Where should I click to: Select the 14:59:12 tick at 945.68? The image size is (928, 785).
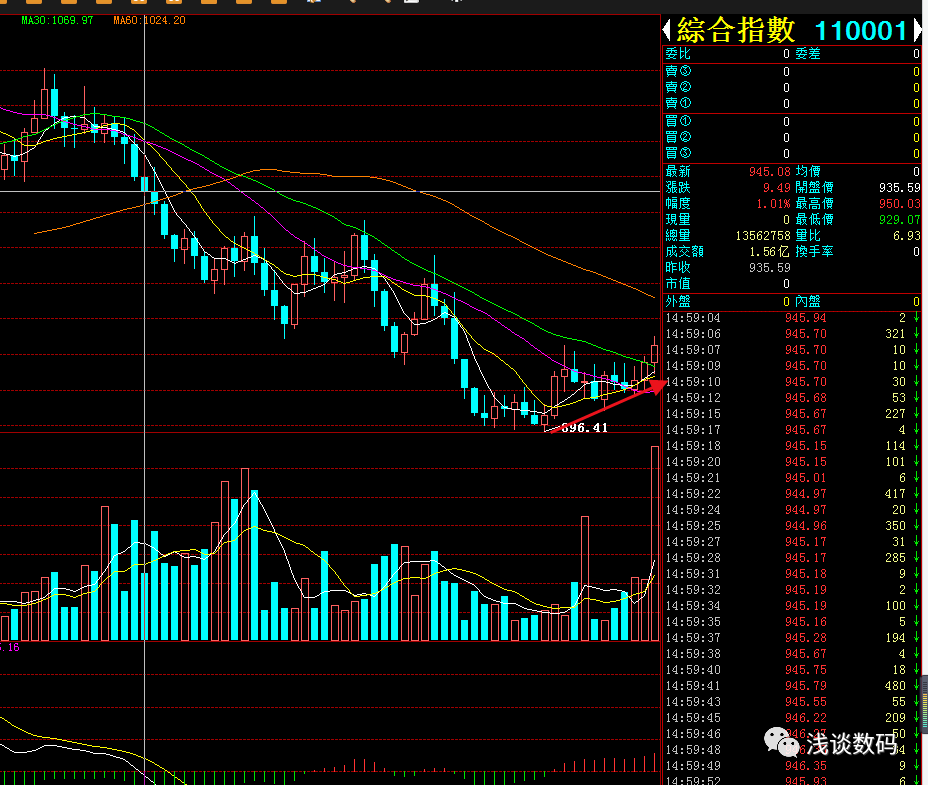[x=792, y=398]
